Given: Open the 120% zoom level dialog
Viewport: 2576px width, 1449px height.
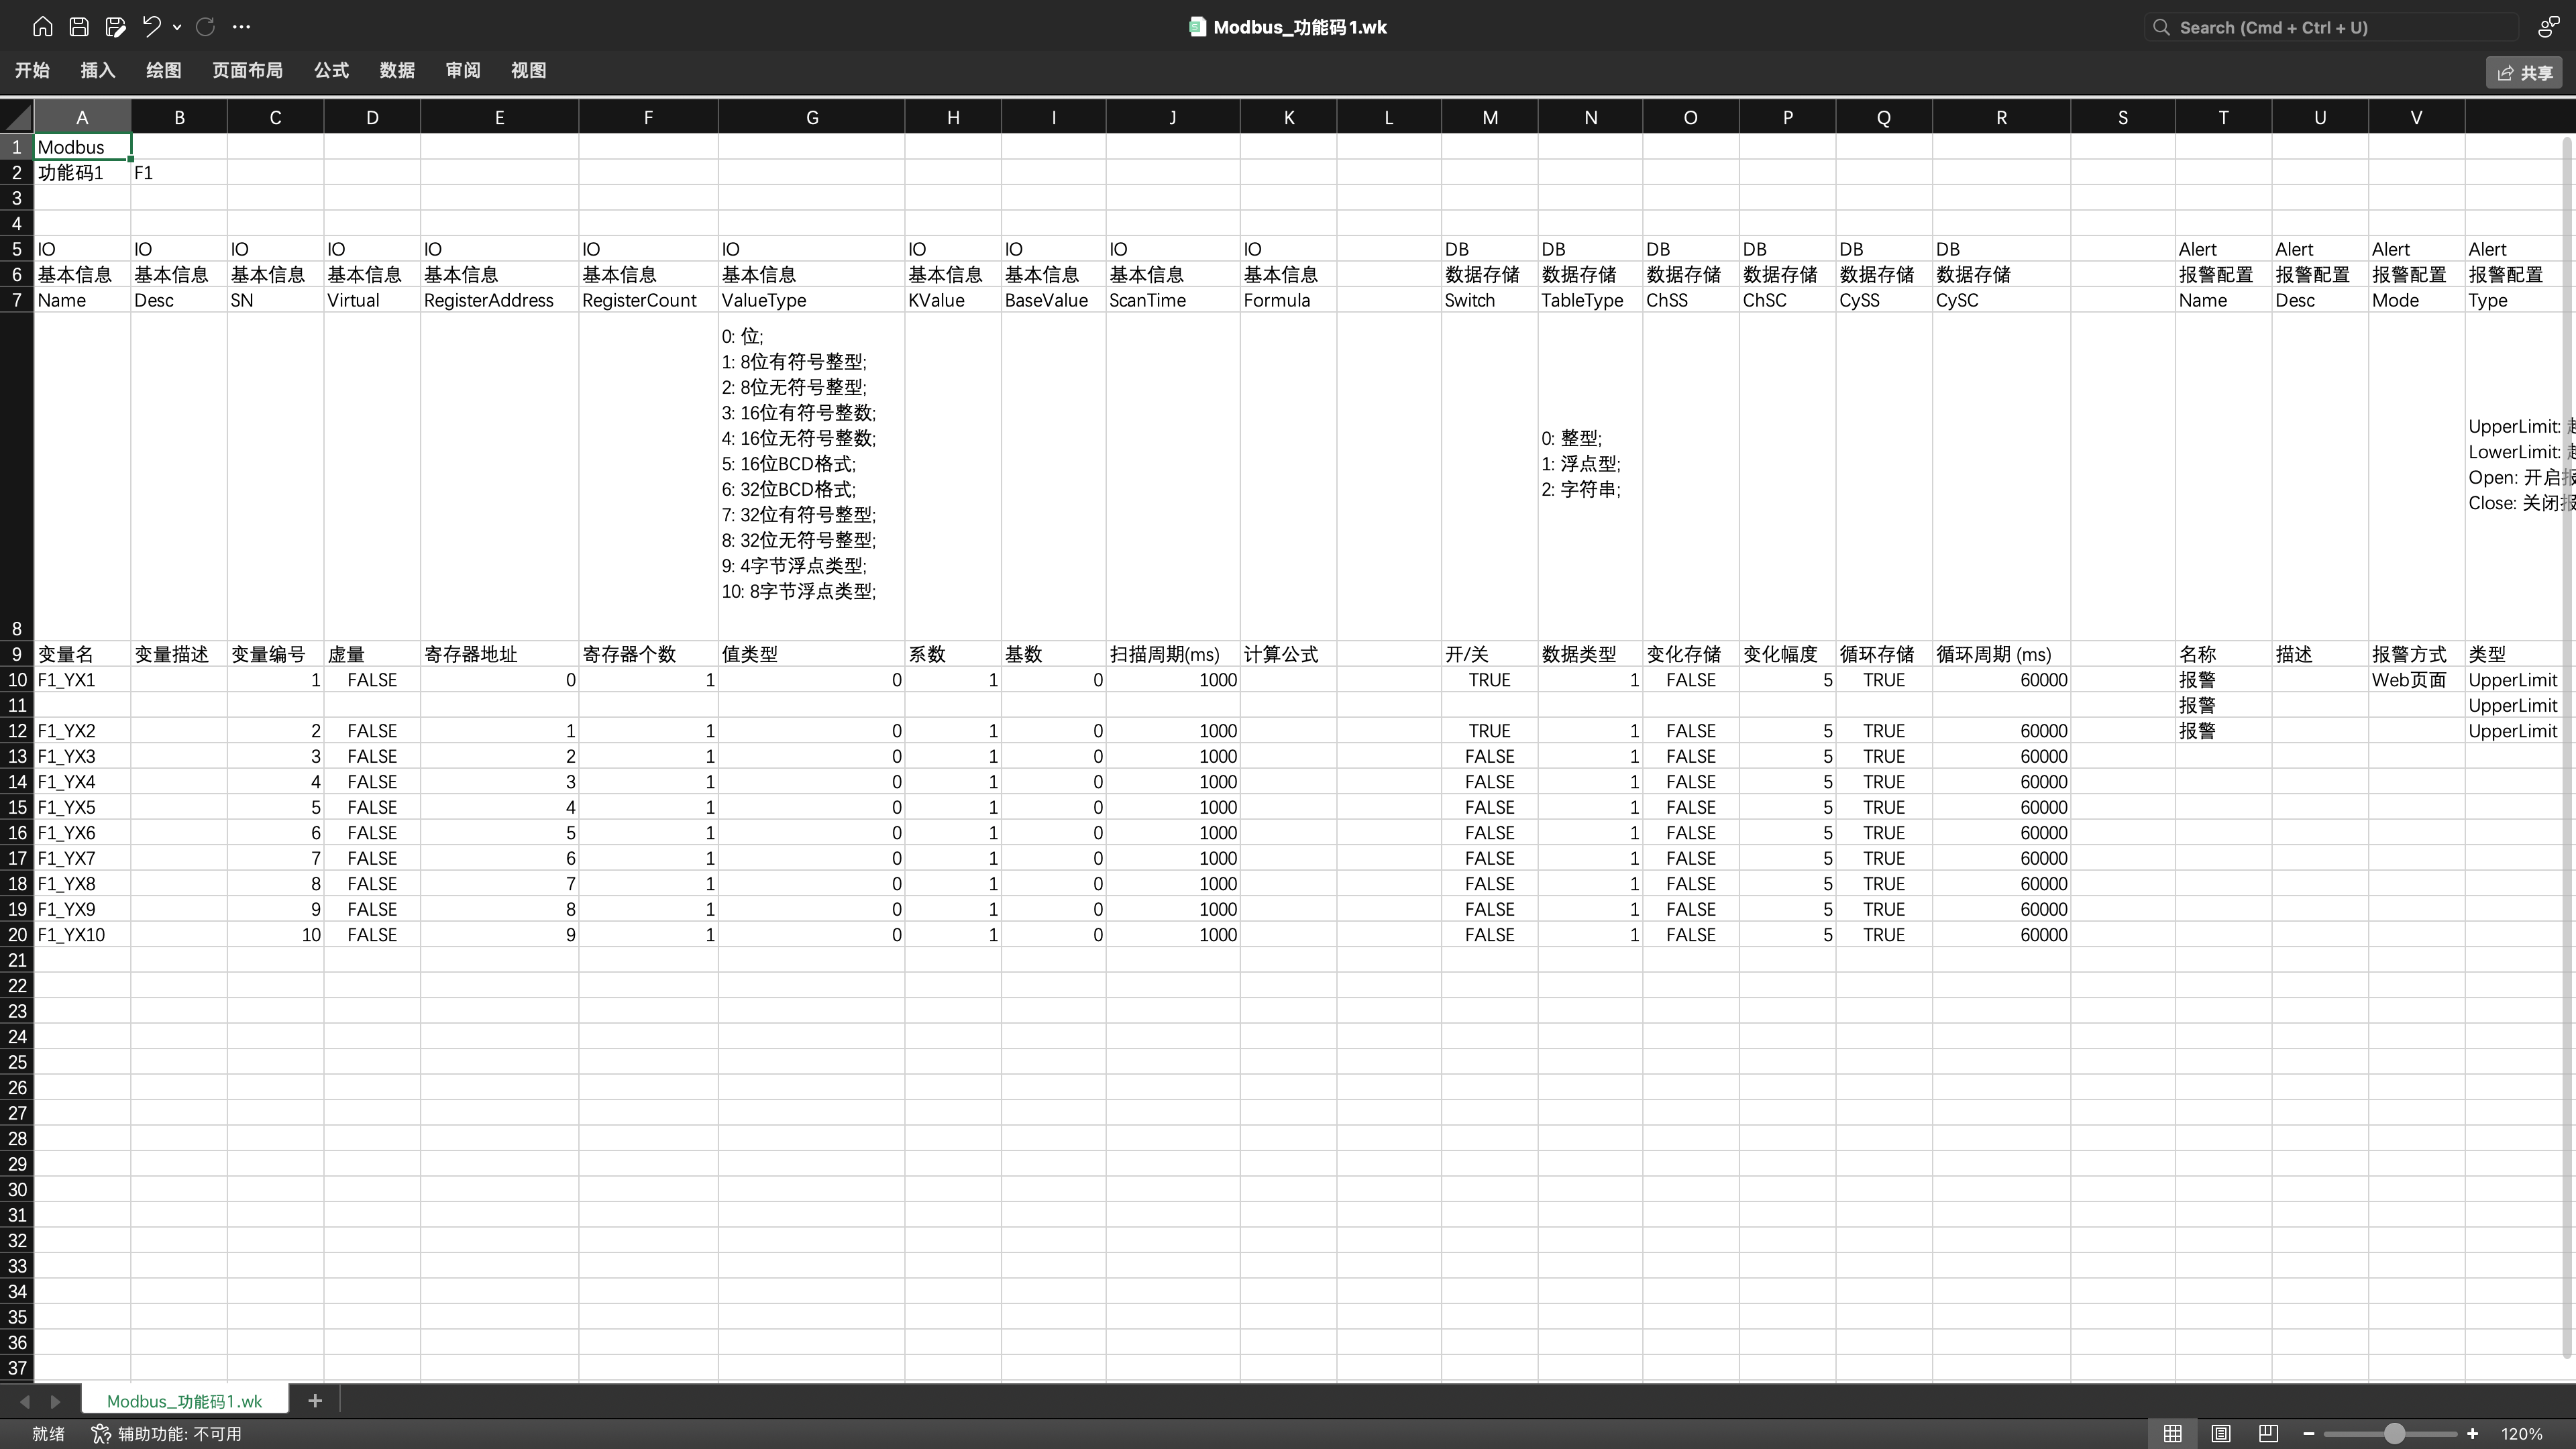Looking at the screenshot, I should click(x=2521, y=1433).
